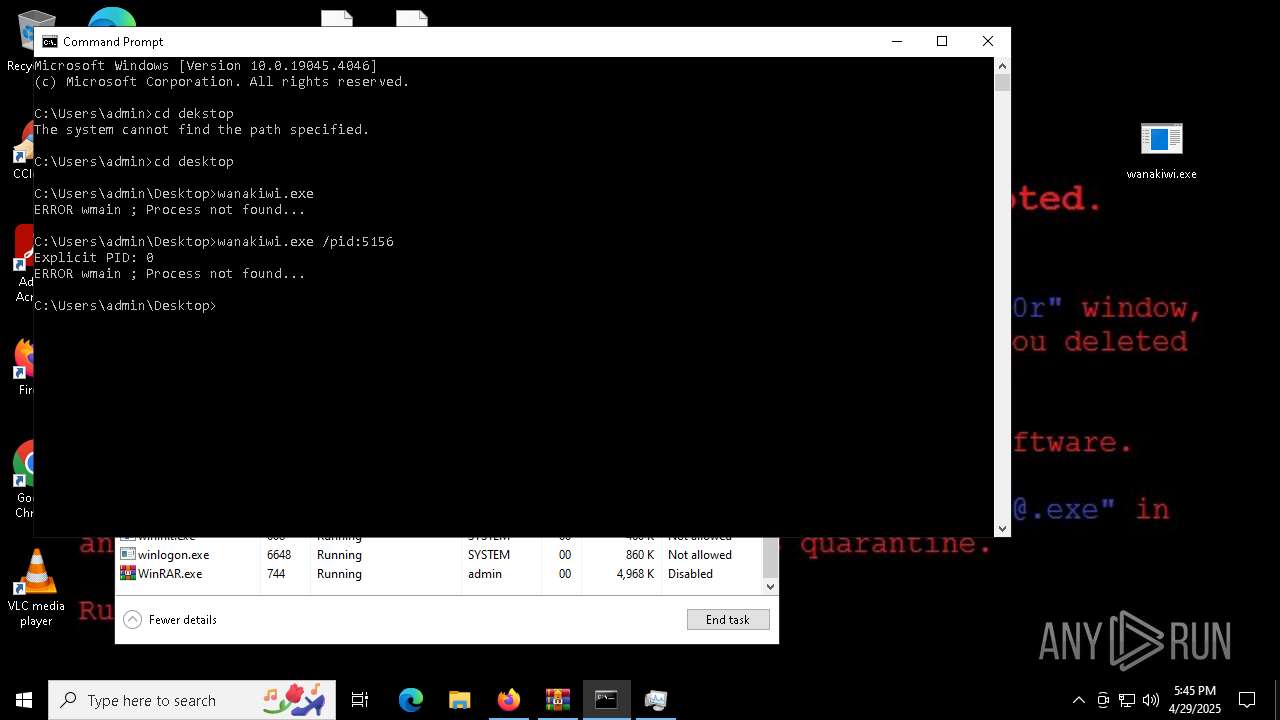Switch to Task Manager taskbar button
The height and width of the screenshot is (720, 1280).
pos(656,700)
